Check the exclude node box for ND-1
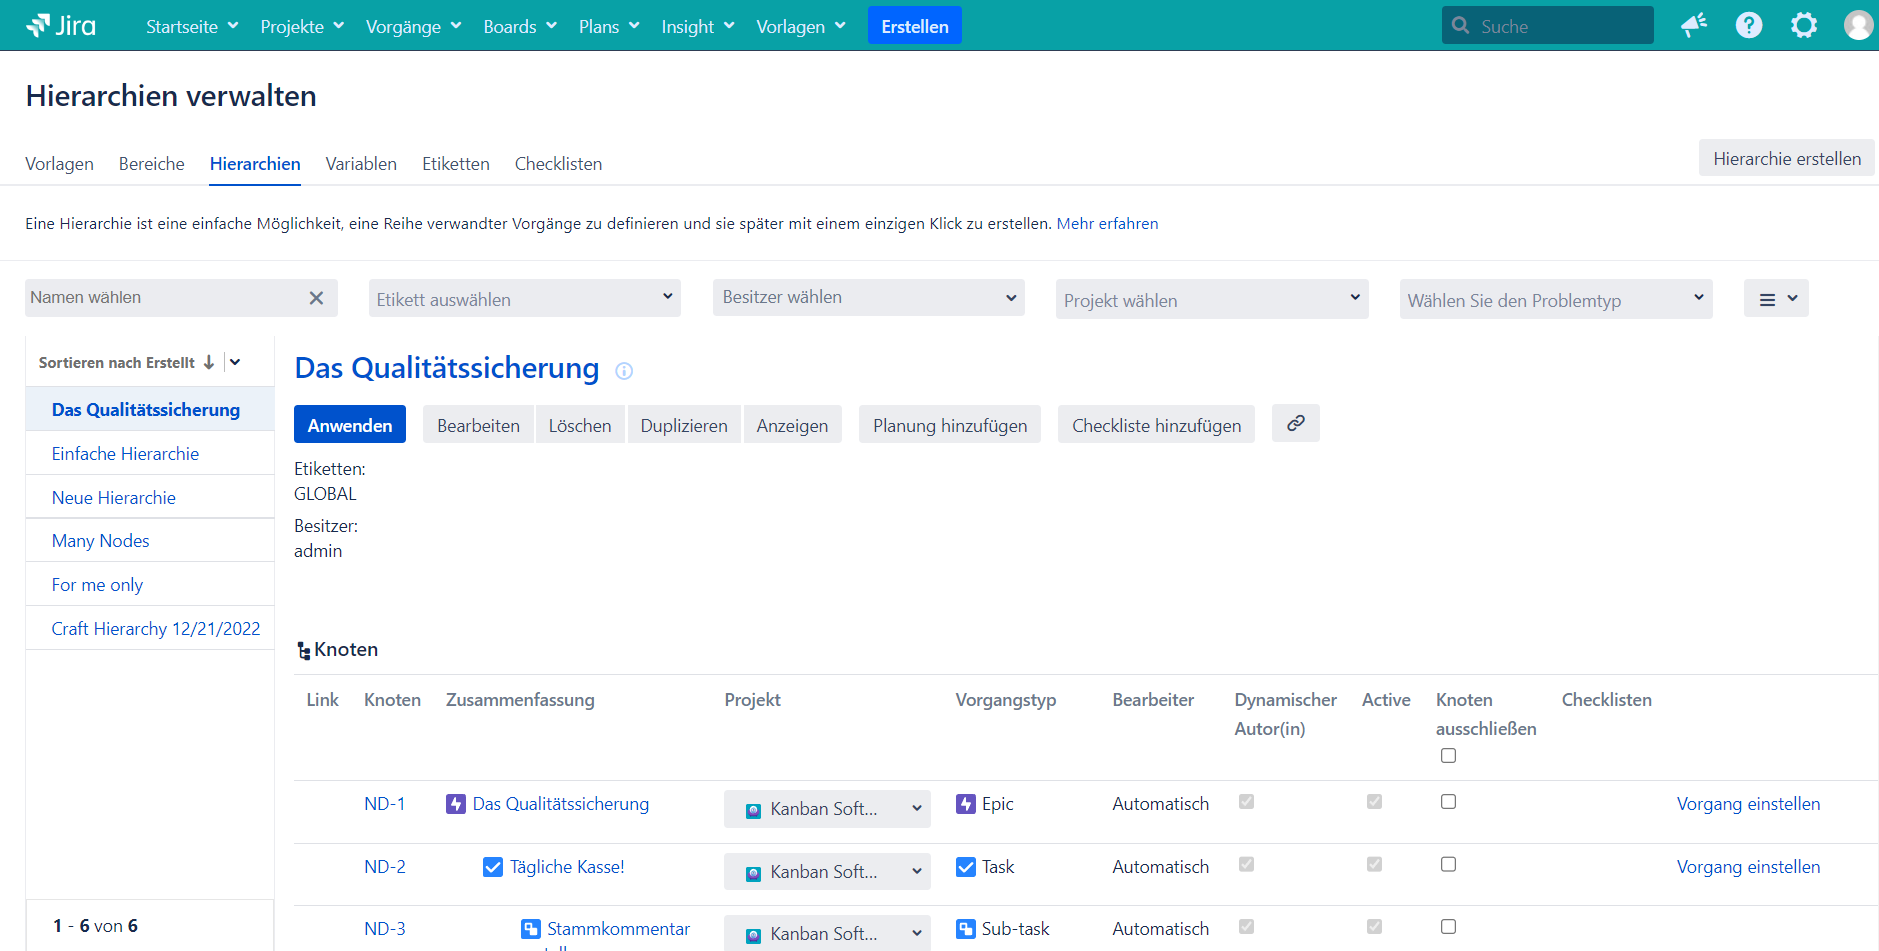Screen dimensions: 1879x951 [1448, 802]
